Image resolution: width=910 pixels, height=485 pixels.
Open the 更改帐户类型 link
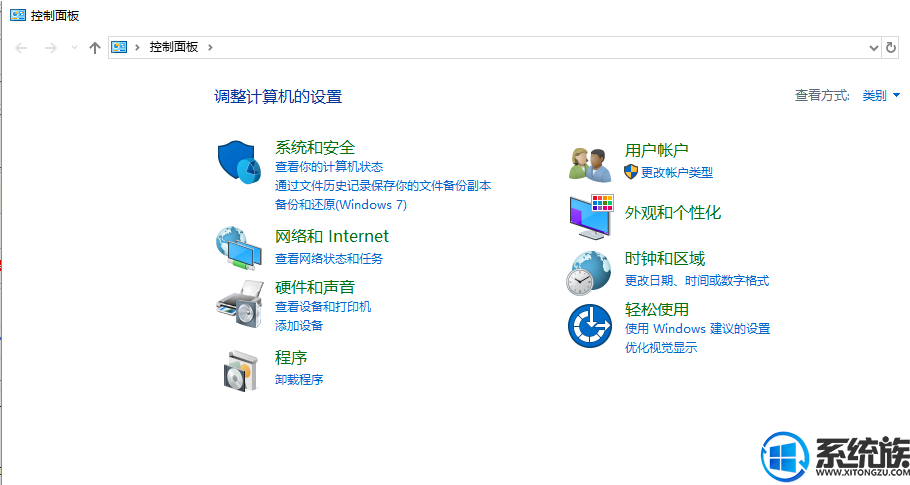(x=677, y=172)
